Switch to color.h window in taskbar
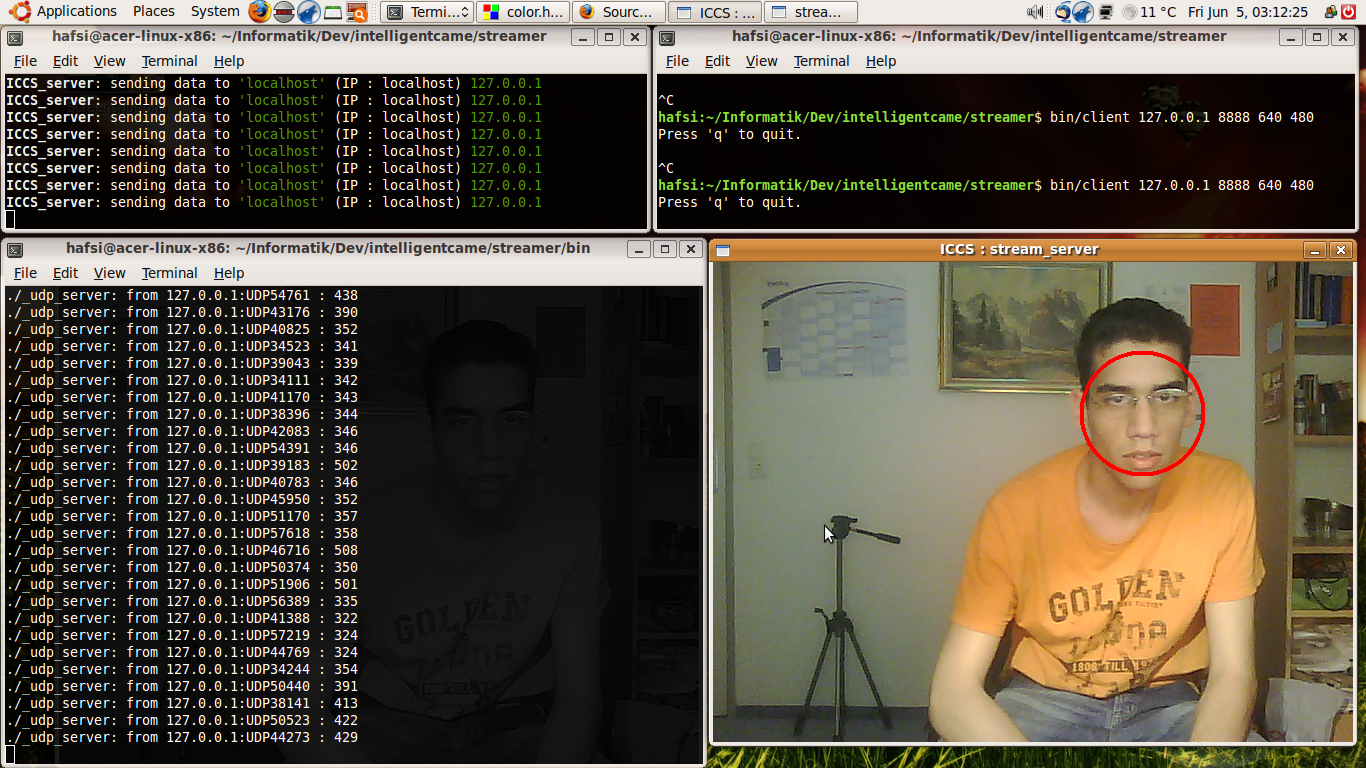Viewport: 1366px width, 768px height. pyautogui.click(x=522, y=12)
